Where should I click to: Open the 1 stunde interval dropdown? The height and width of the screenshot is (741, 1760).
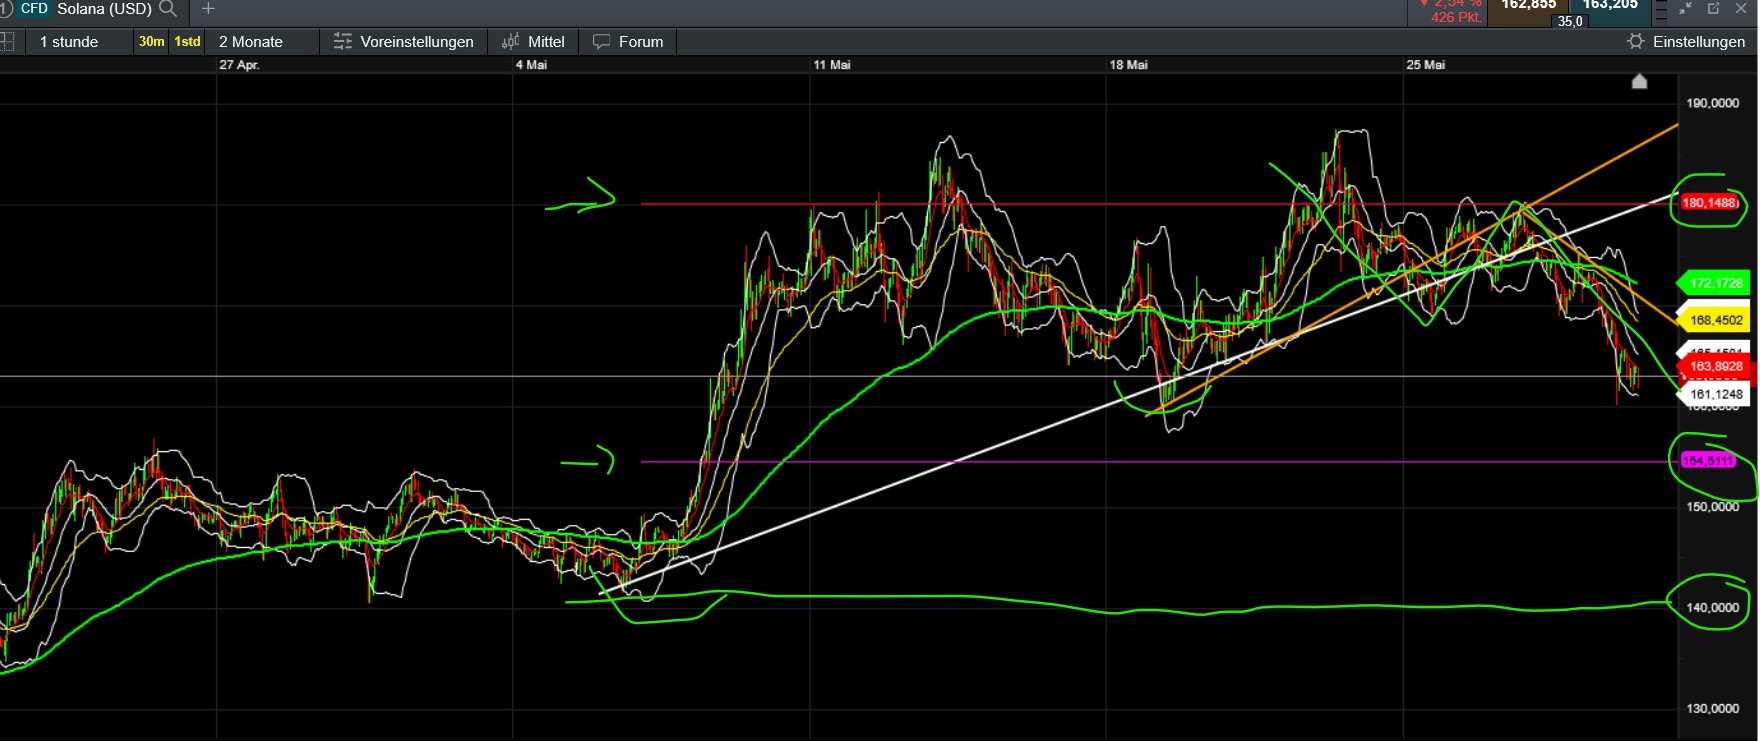click(x=69, y=42)
